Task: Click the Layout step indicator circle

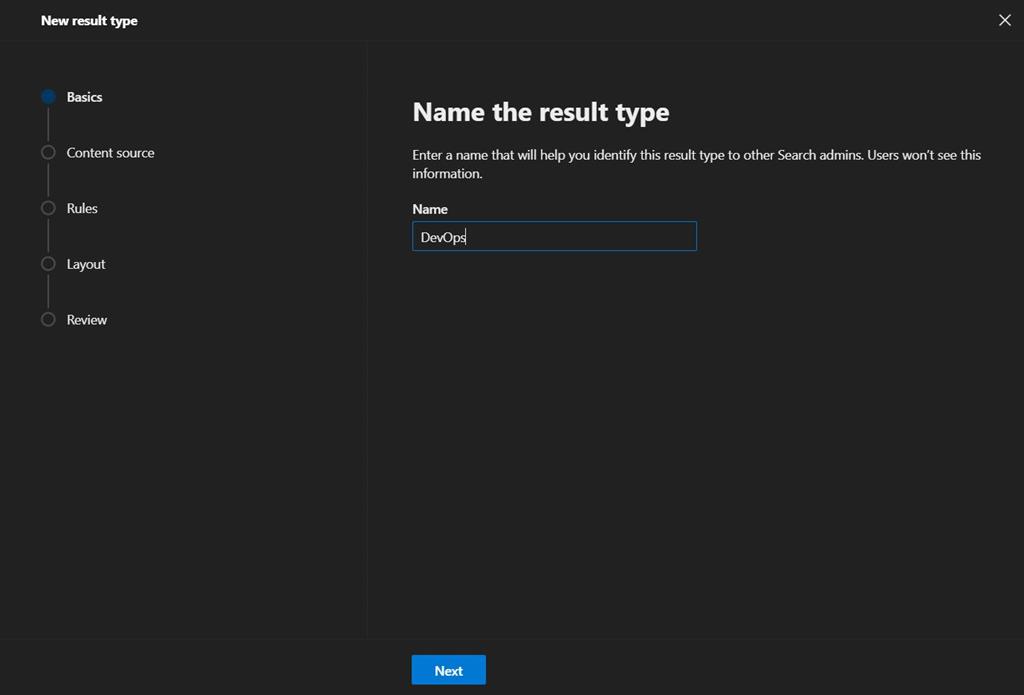Action: tap(48, 264)
